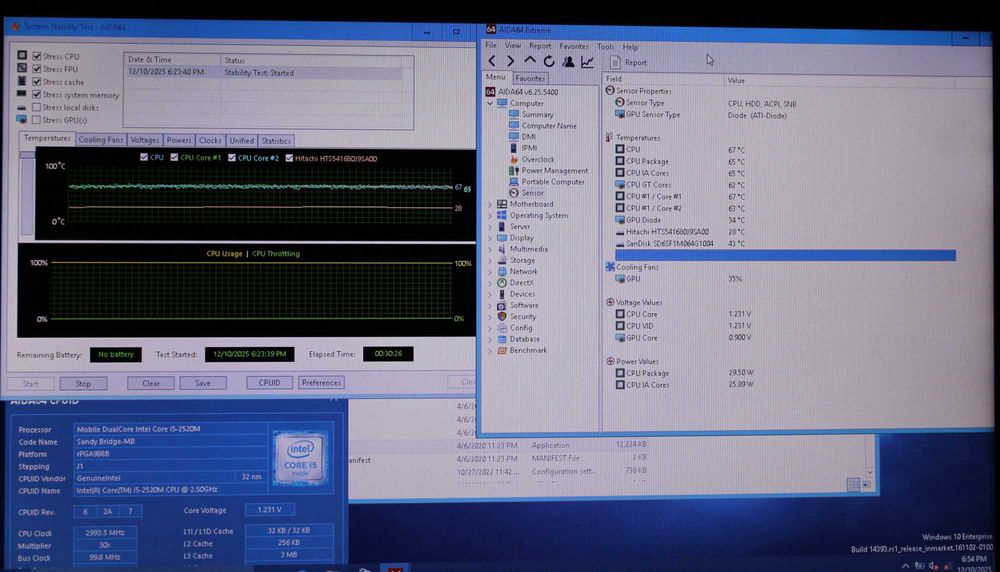Expand the Display tree node
This screenshot has height=572, width=1000.
490,238
